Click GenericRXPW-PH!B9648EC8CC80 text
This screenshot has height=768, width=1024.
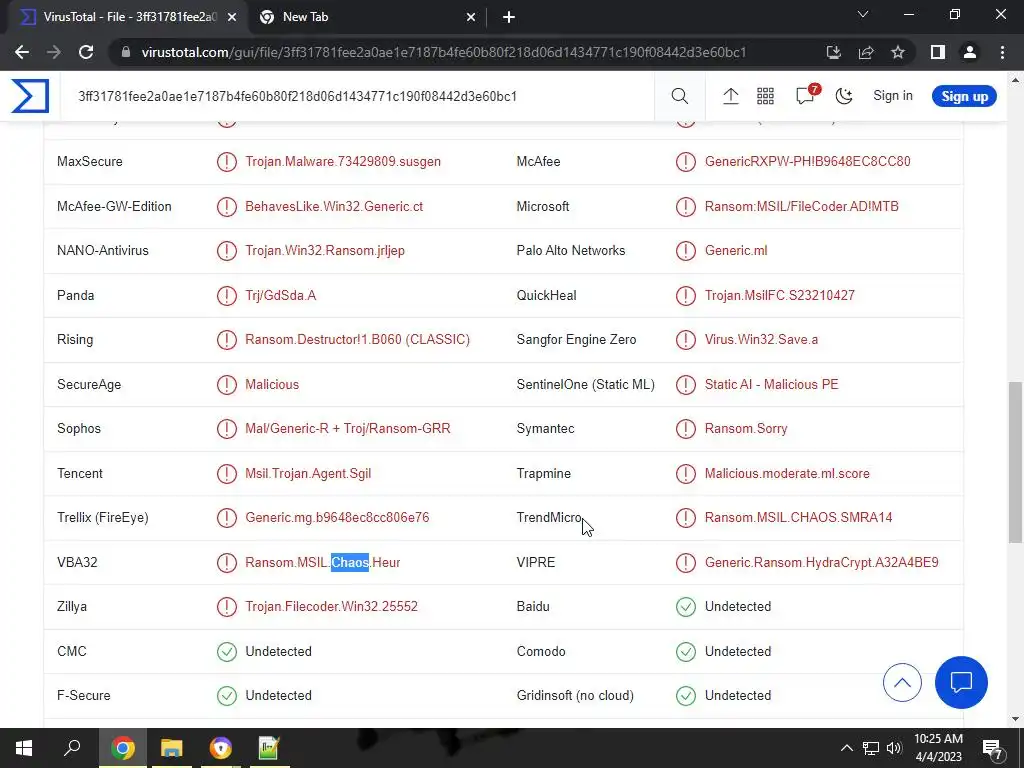(x=807, y=161)
